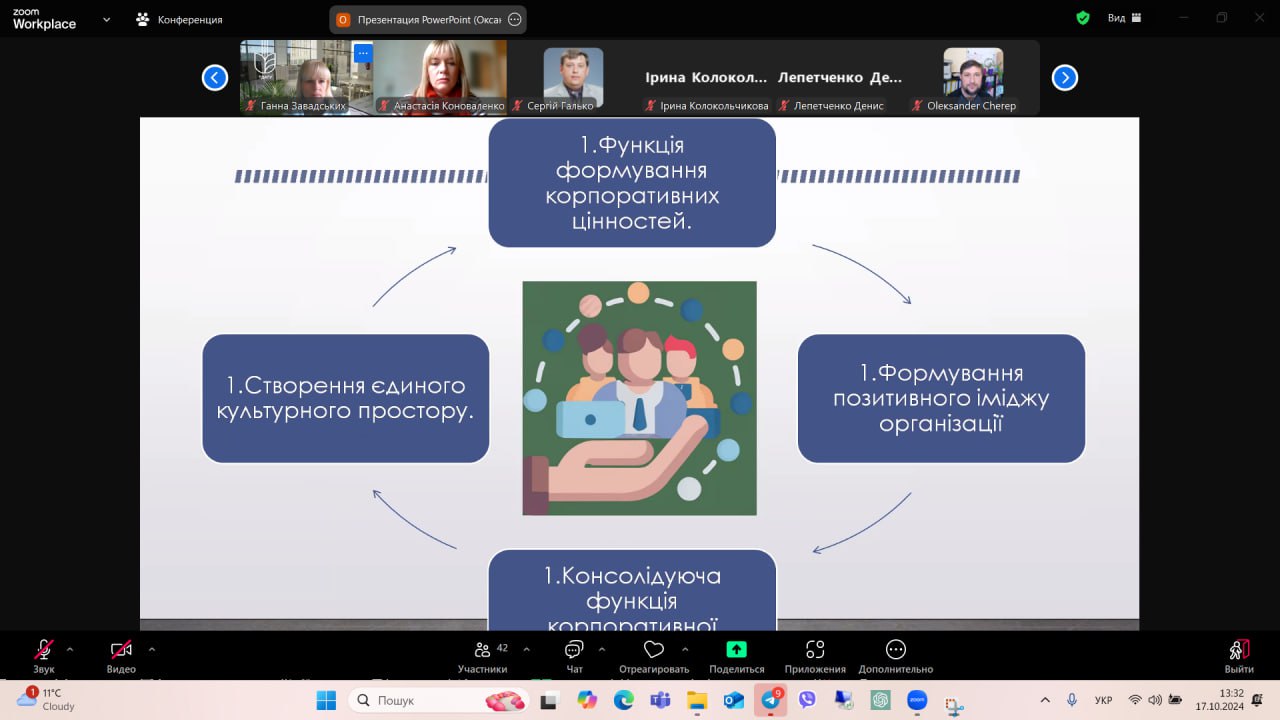Click the slide box "Створення єдиного культурного простору"
1280x720 pixels.
tap(346, 398)
